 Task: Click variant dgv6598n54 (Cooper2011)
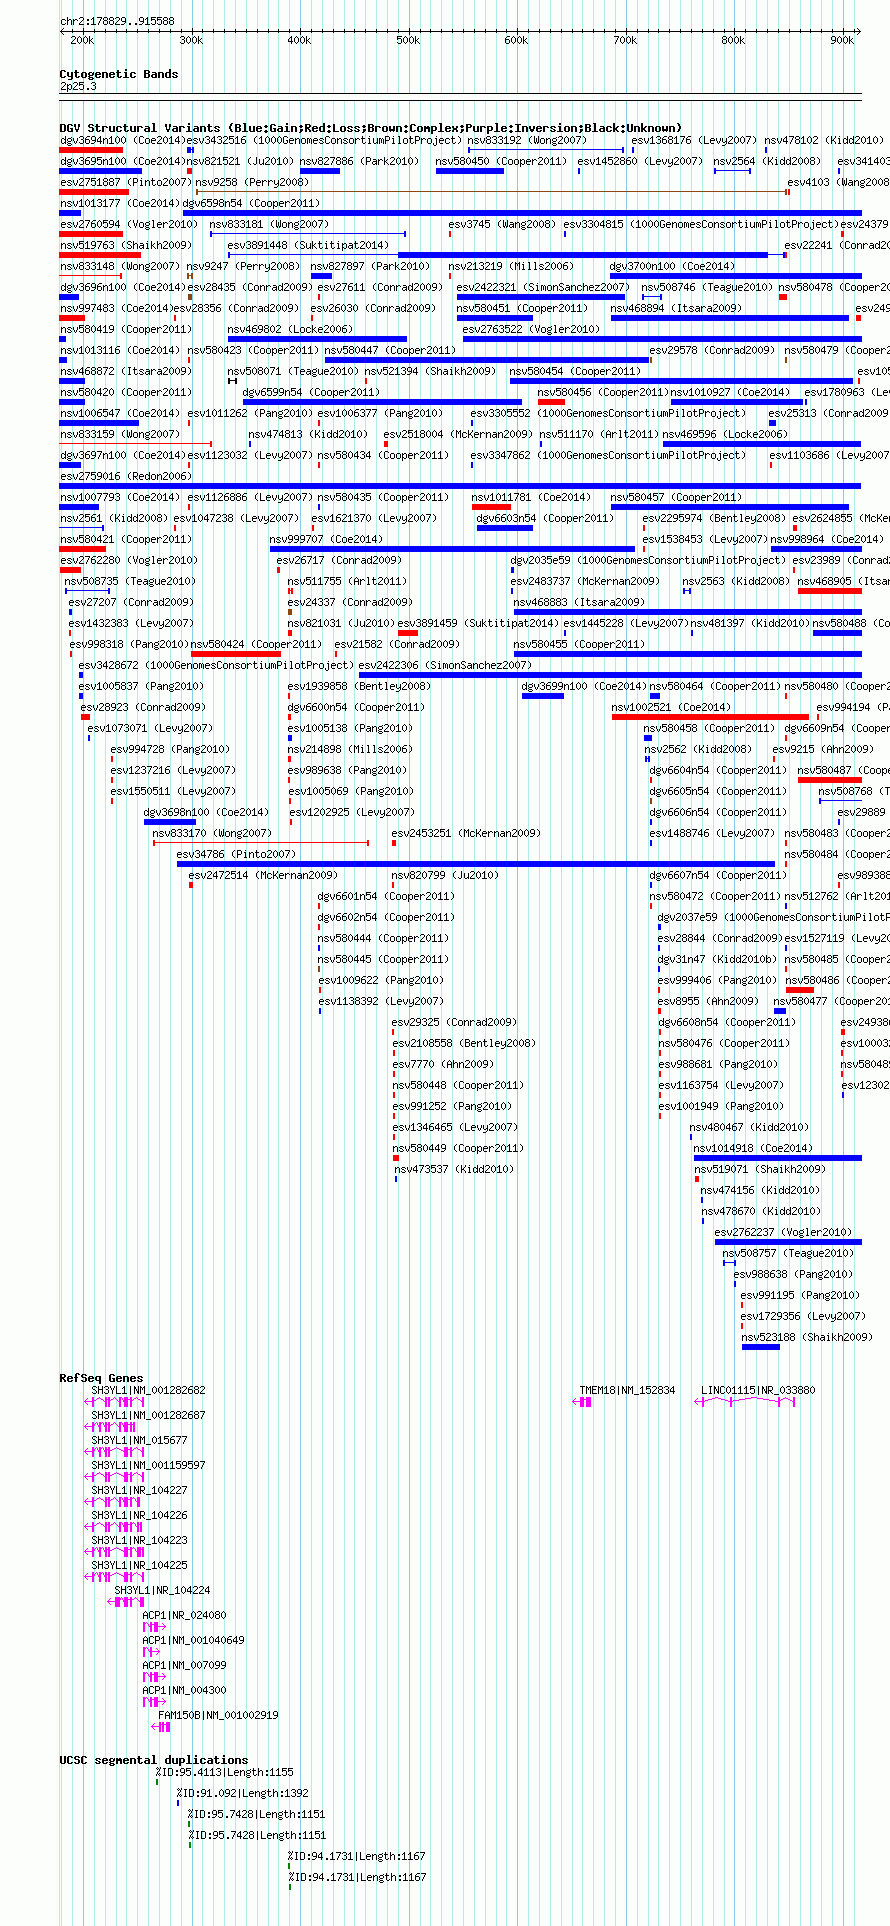[x=251, y=204]
